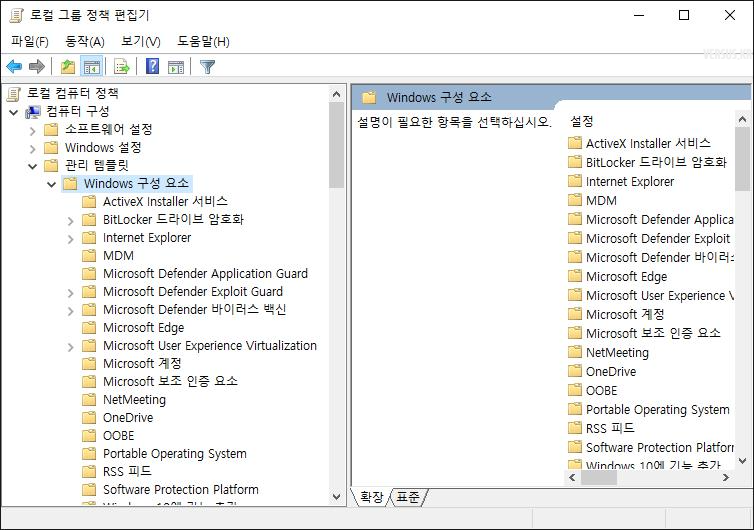The width and height of the screenshot is (754, 530).
Task: Expand Microsoft Defender Exploit Guard in tree
Action: coord(71,293)
